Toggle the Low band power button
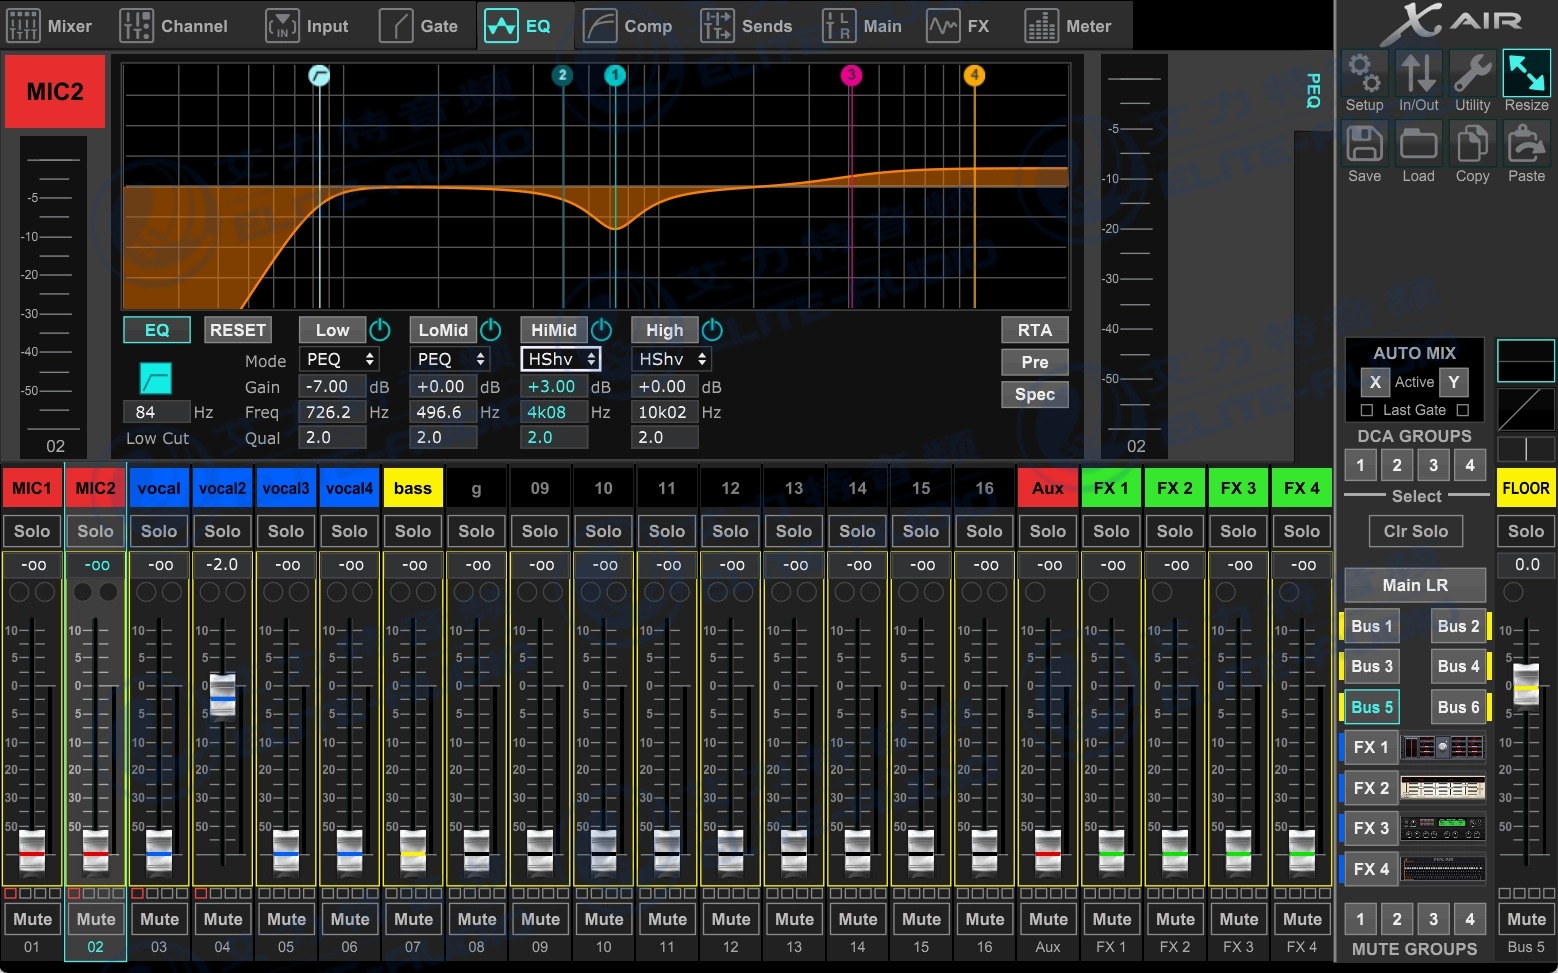1558x973 pixels. click(380, 329)
